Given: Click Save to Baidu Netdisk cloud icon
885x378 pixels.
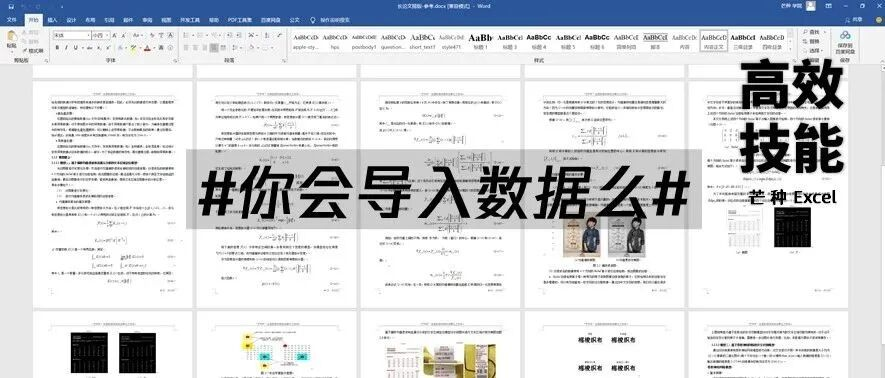Looking at the screenshot, I should pos(845,36).
